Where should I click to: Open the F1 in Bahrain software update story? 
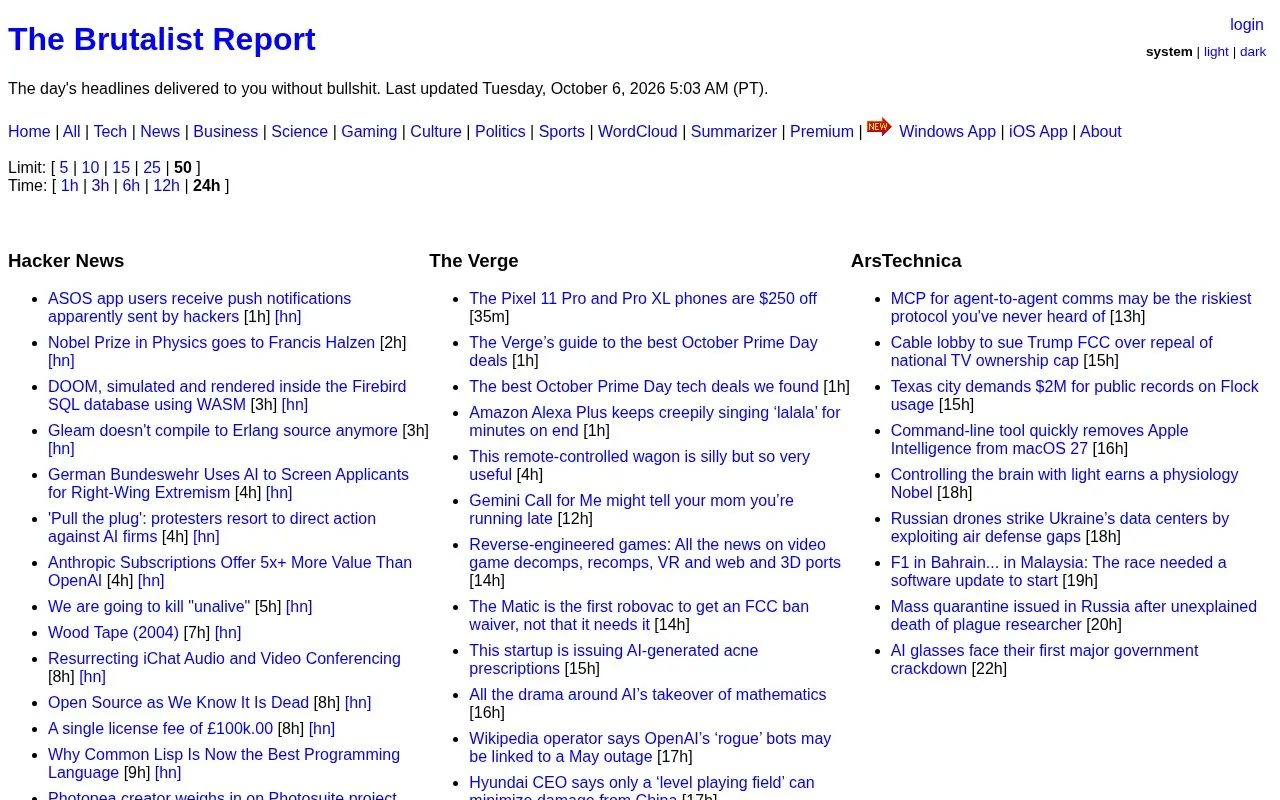1058,572
